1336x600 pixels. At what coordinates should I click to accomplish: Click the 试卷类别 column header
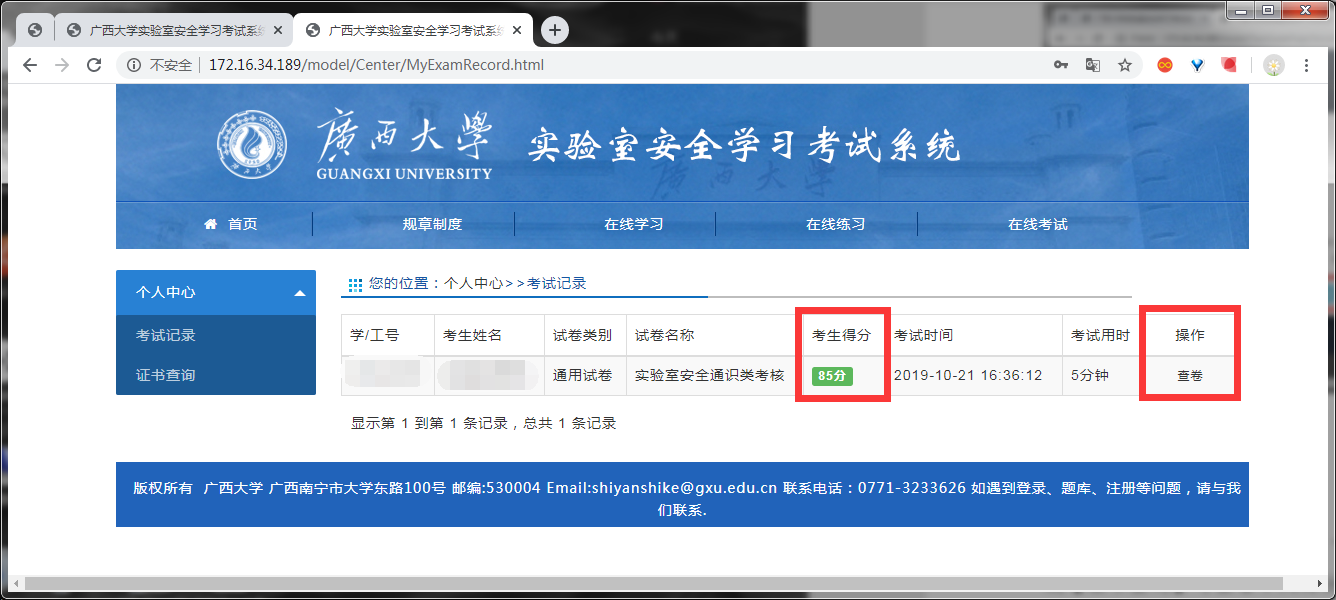(x=585, y=335)
